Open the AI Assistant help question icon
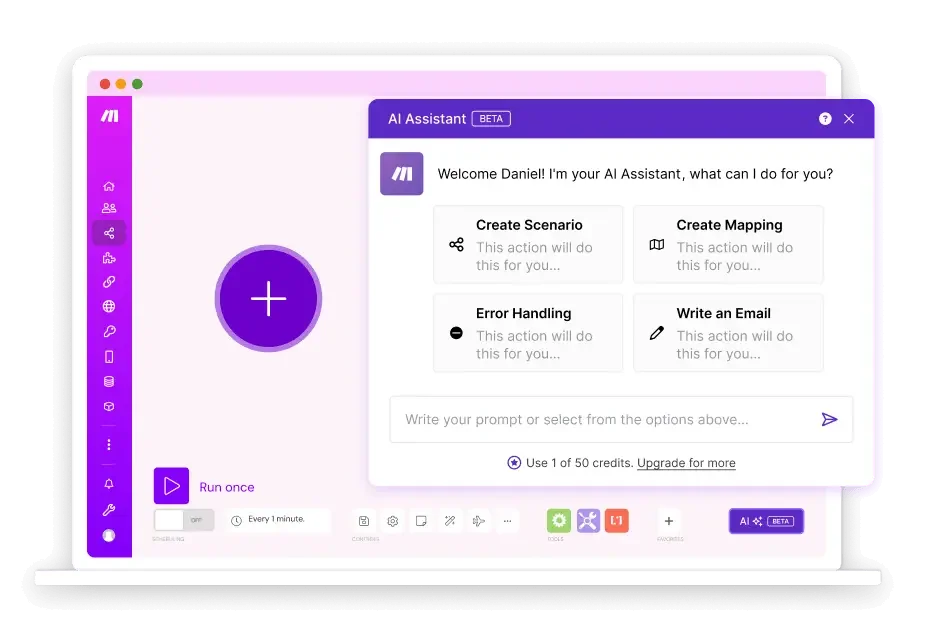936x641 pixels. point(825,119)
